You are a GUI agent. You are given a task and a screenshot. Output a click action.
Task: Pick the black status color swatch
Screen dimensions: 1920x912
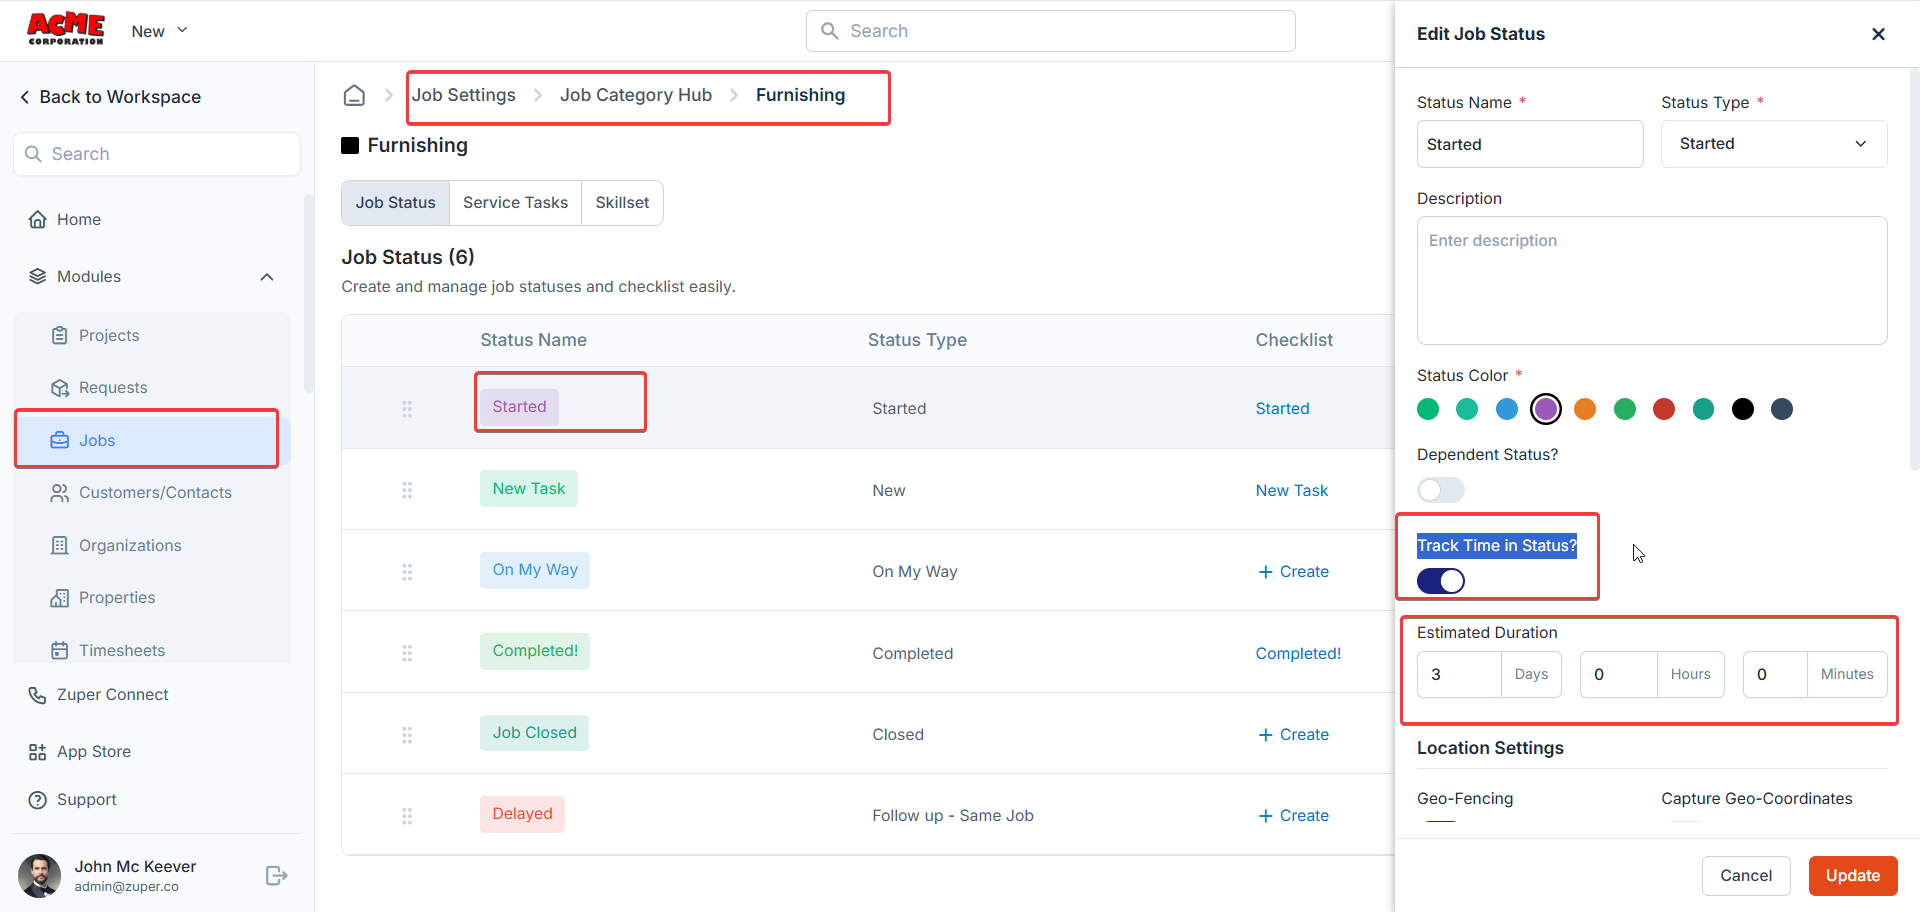1743,409
